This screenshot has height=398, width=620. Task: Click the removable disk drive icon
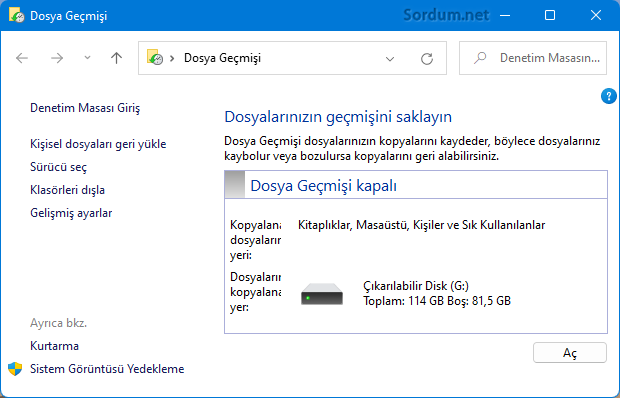322,294
